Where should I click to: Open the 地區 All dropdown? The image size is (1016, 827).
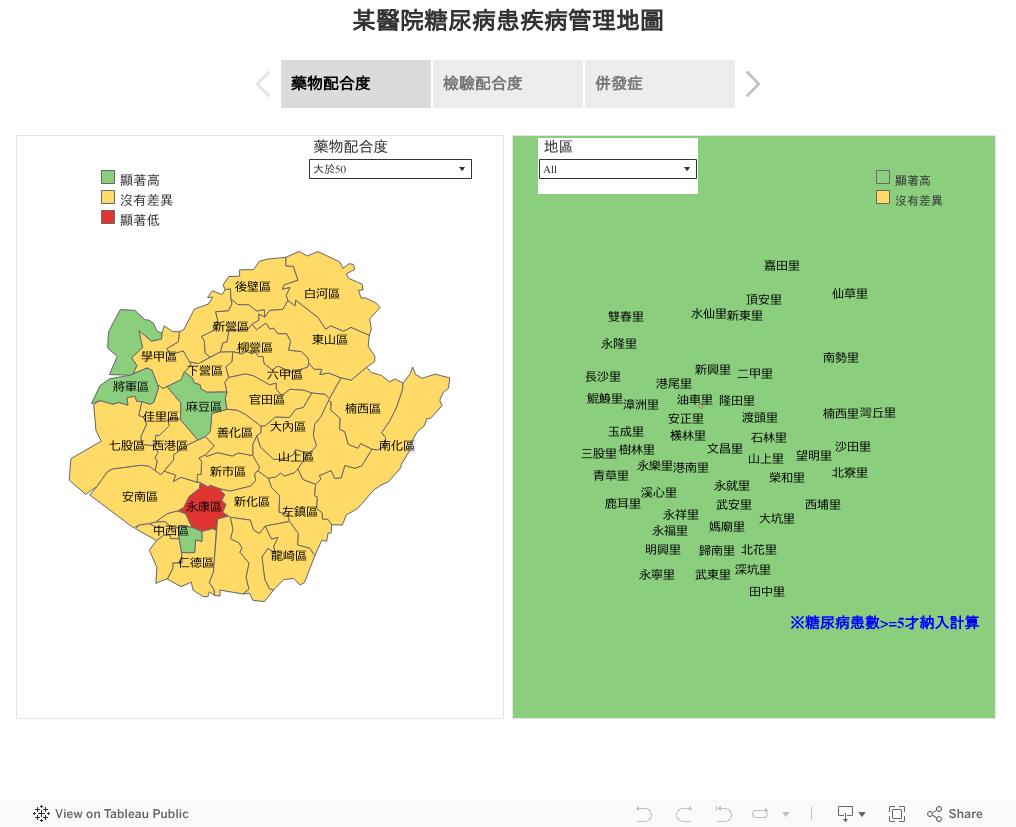point(618,169)
